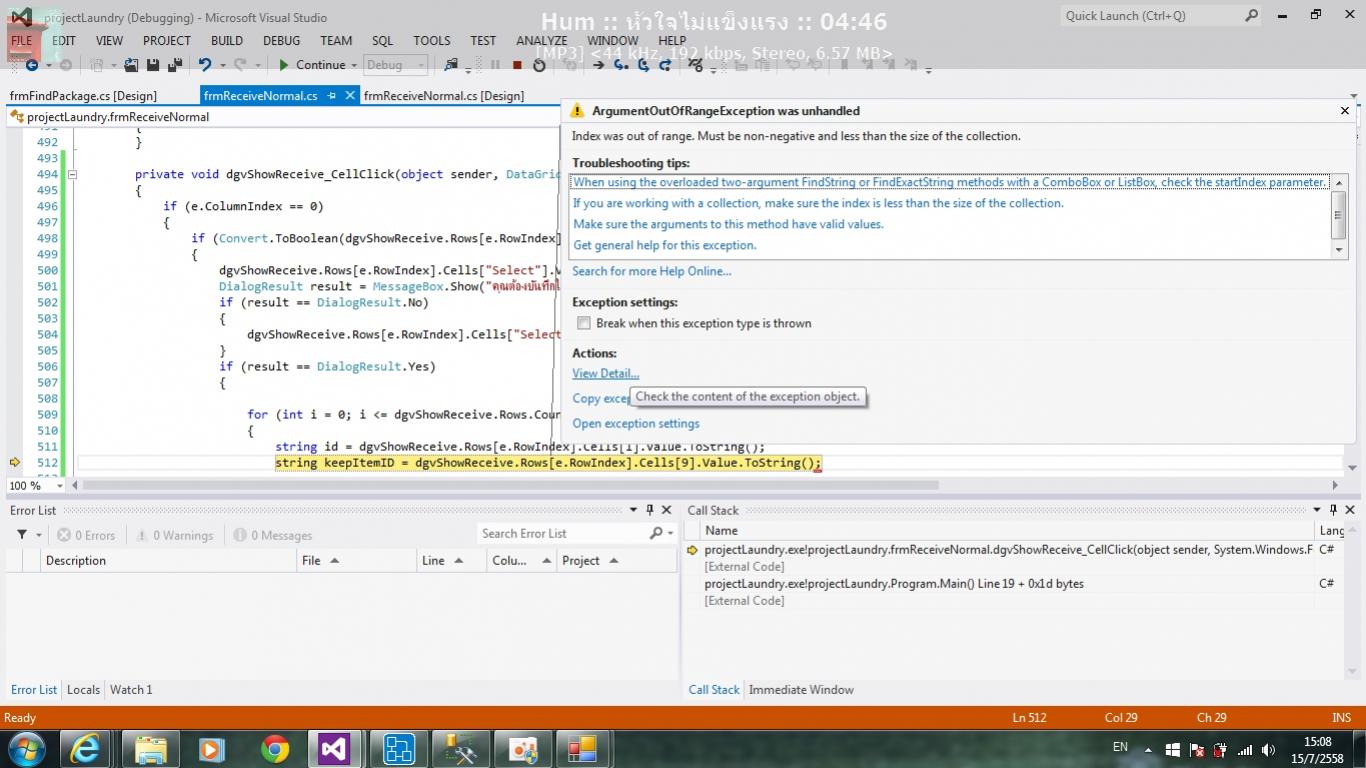Open the Undo history dropdown arrow
The height and width of the screenshot is (768, 1366).
[x=222, y=65]
